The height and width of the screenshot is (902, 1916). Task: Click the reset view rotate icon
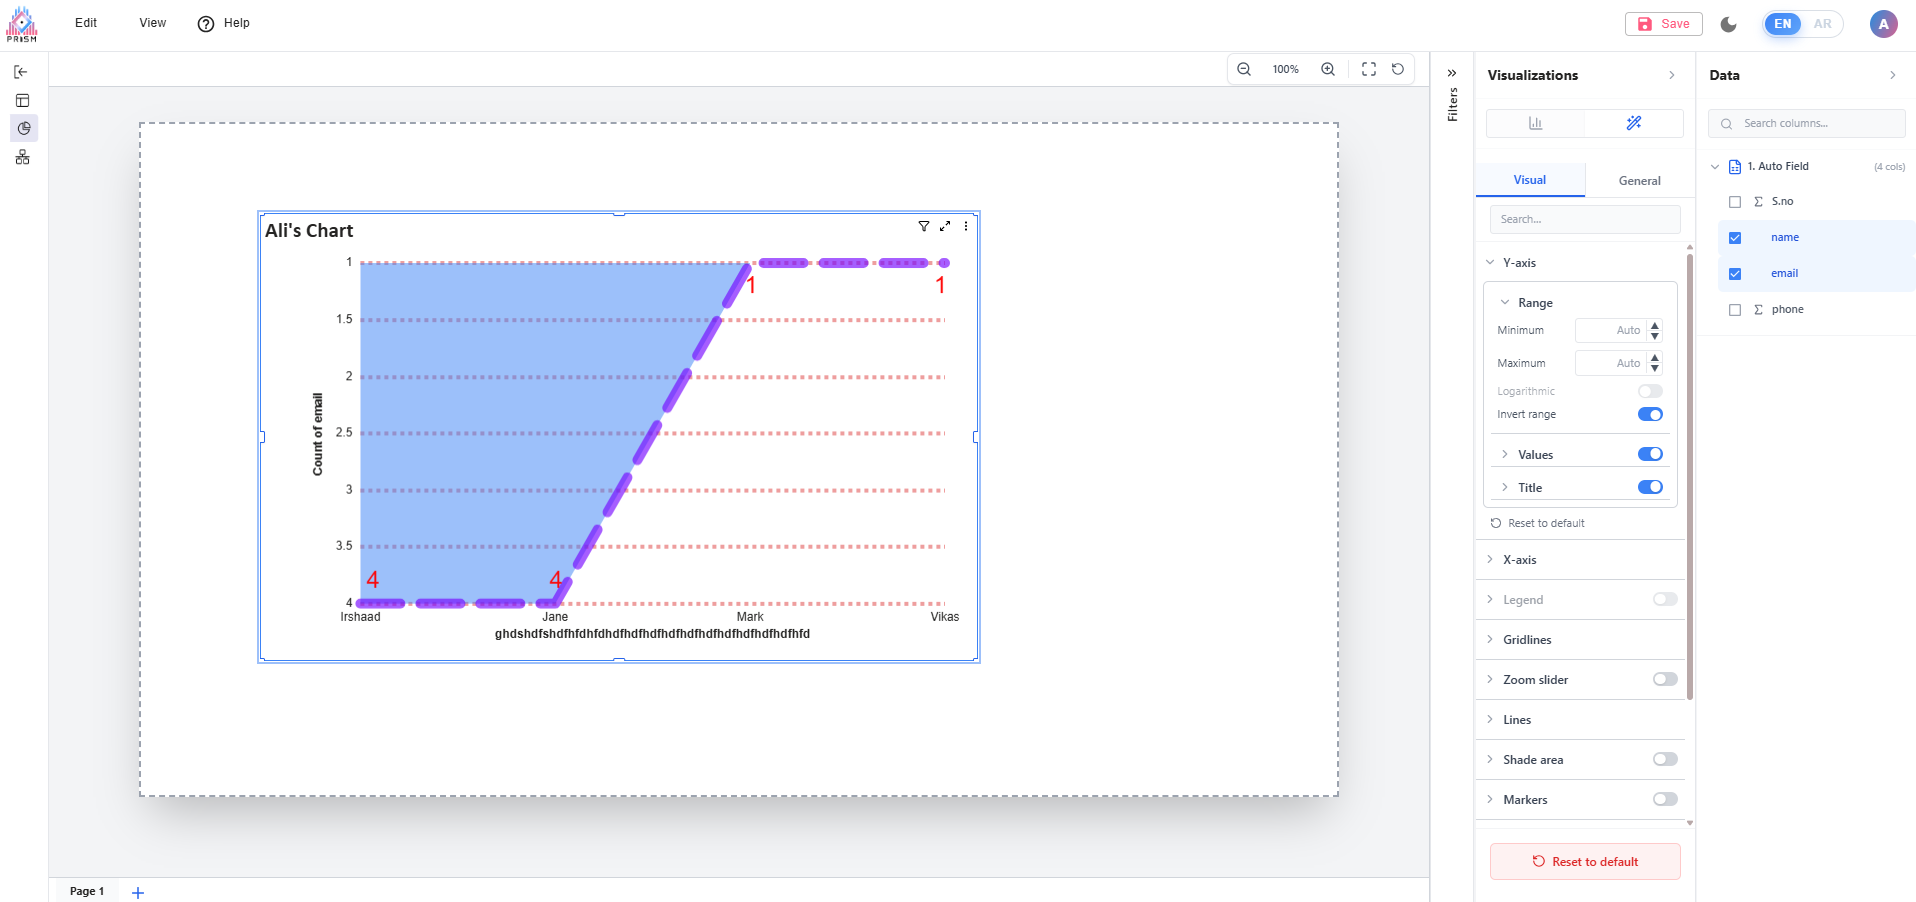point(1398,69)
